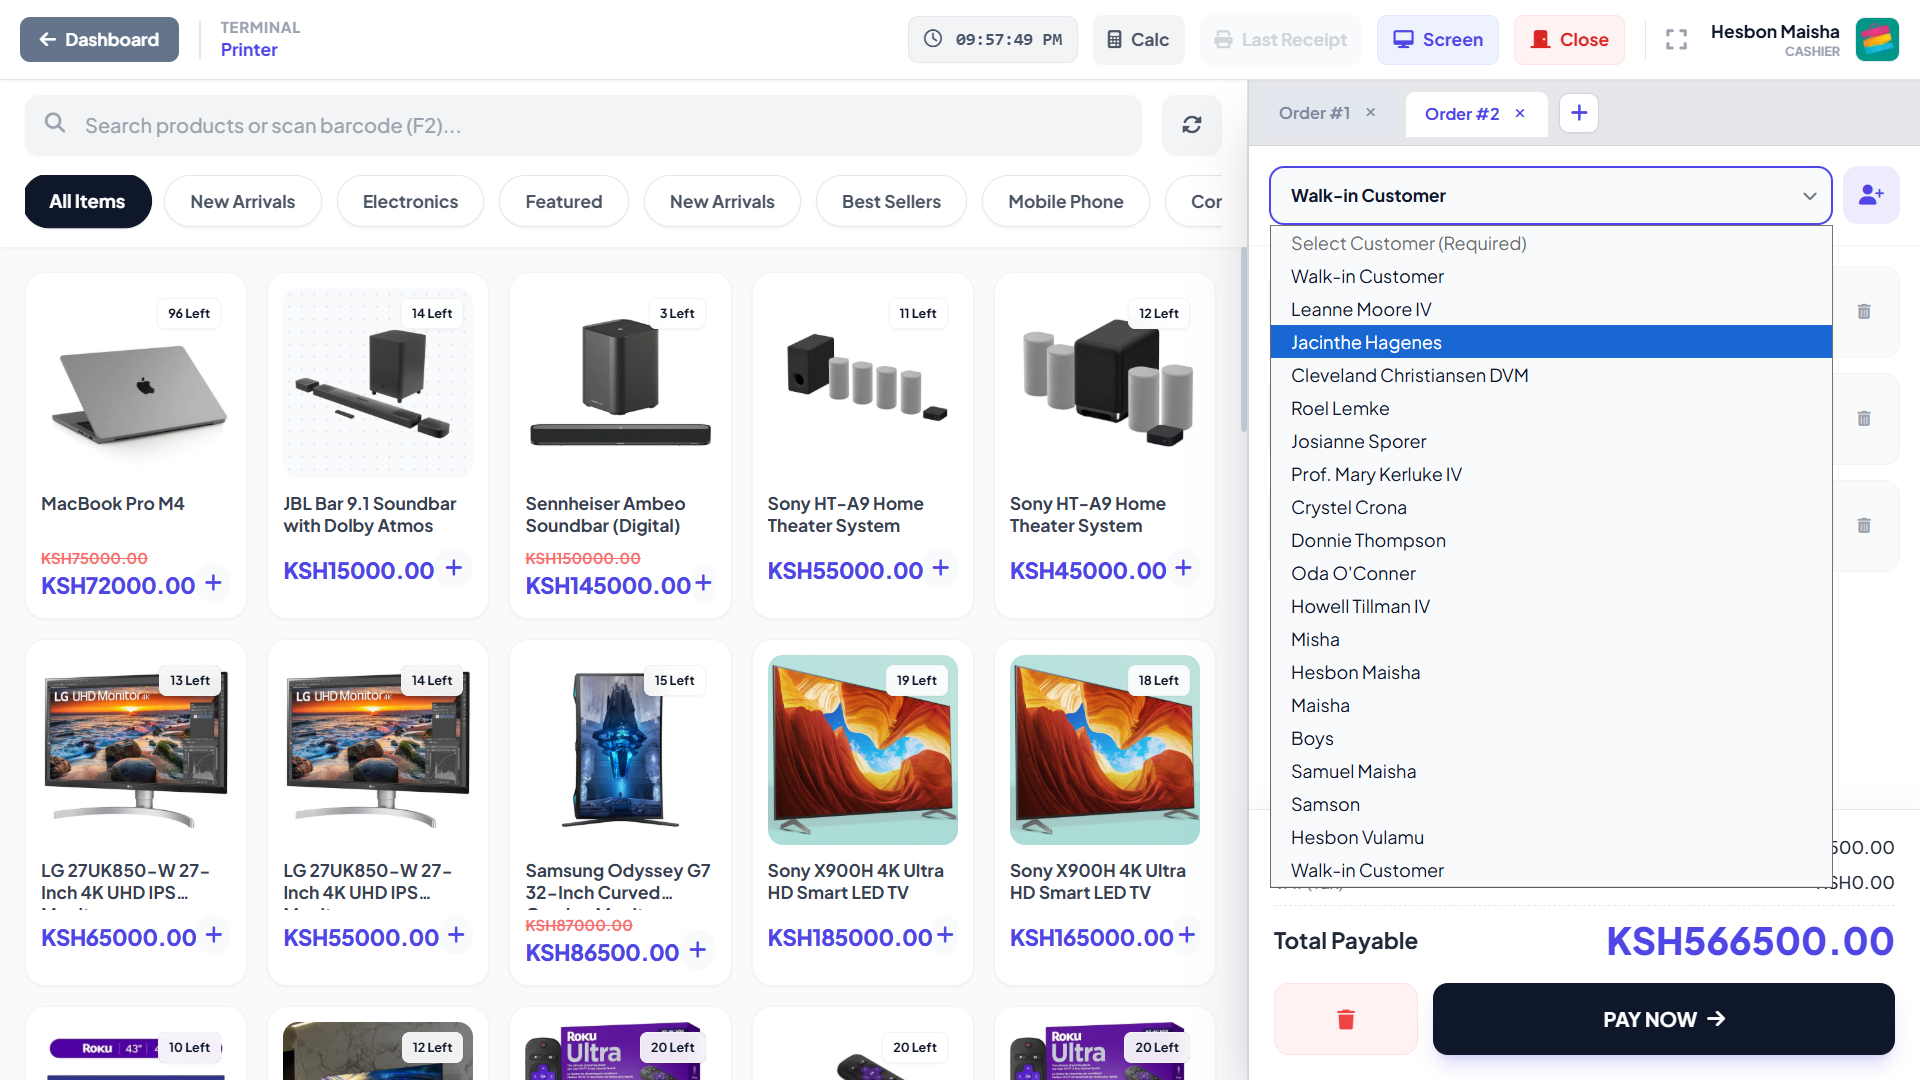Click the refresh products icon

point(1191,125)
